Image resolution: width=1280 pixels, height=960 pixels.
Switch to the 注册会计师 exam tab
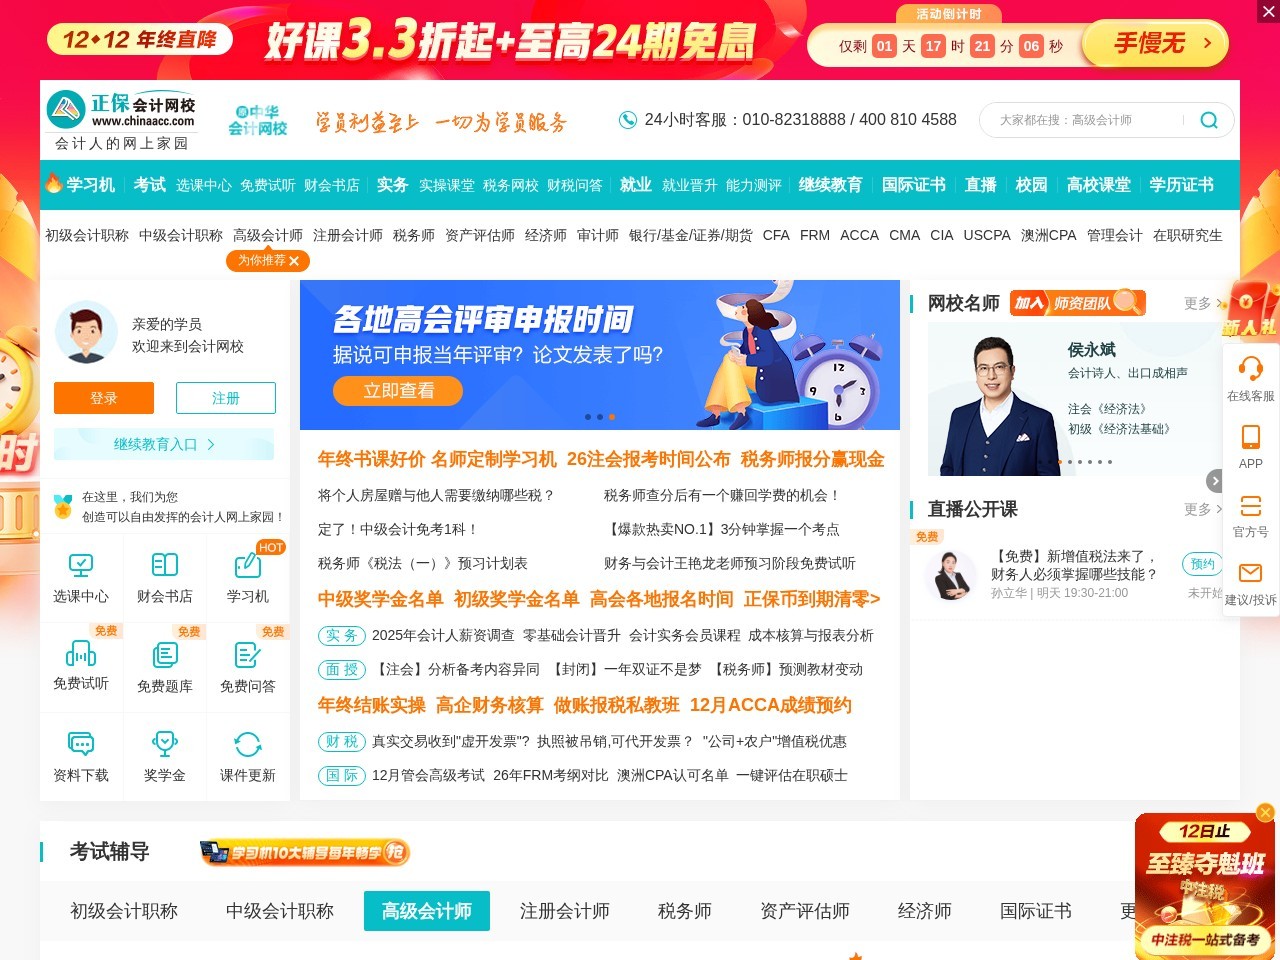click(x=564, y=911)
